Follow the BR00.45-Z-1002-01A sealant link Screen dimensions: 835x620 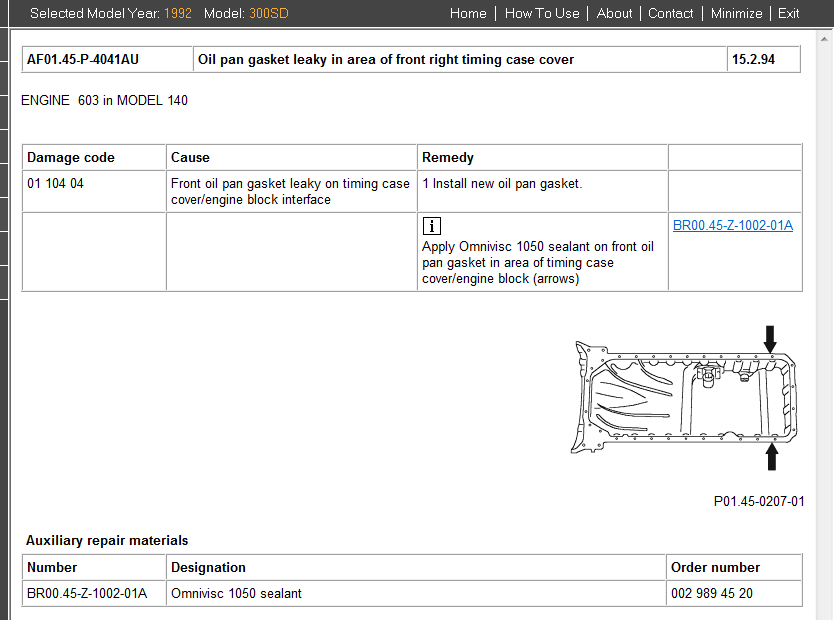pos(733,225)
